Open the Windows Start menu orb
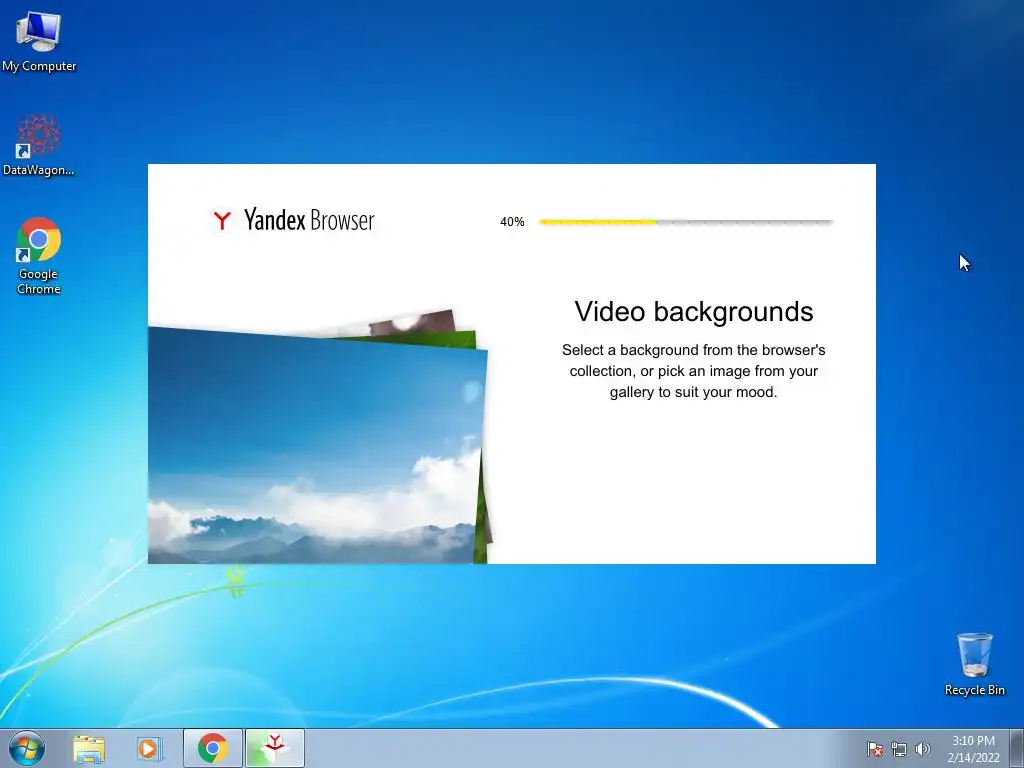 pyautogui.click(x=27, y=748)
